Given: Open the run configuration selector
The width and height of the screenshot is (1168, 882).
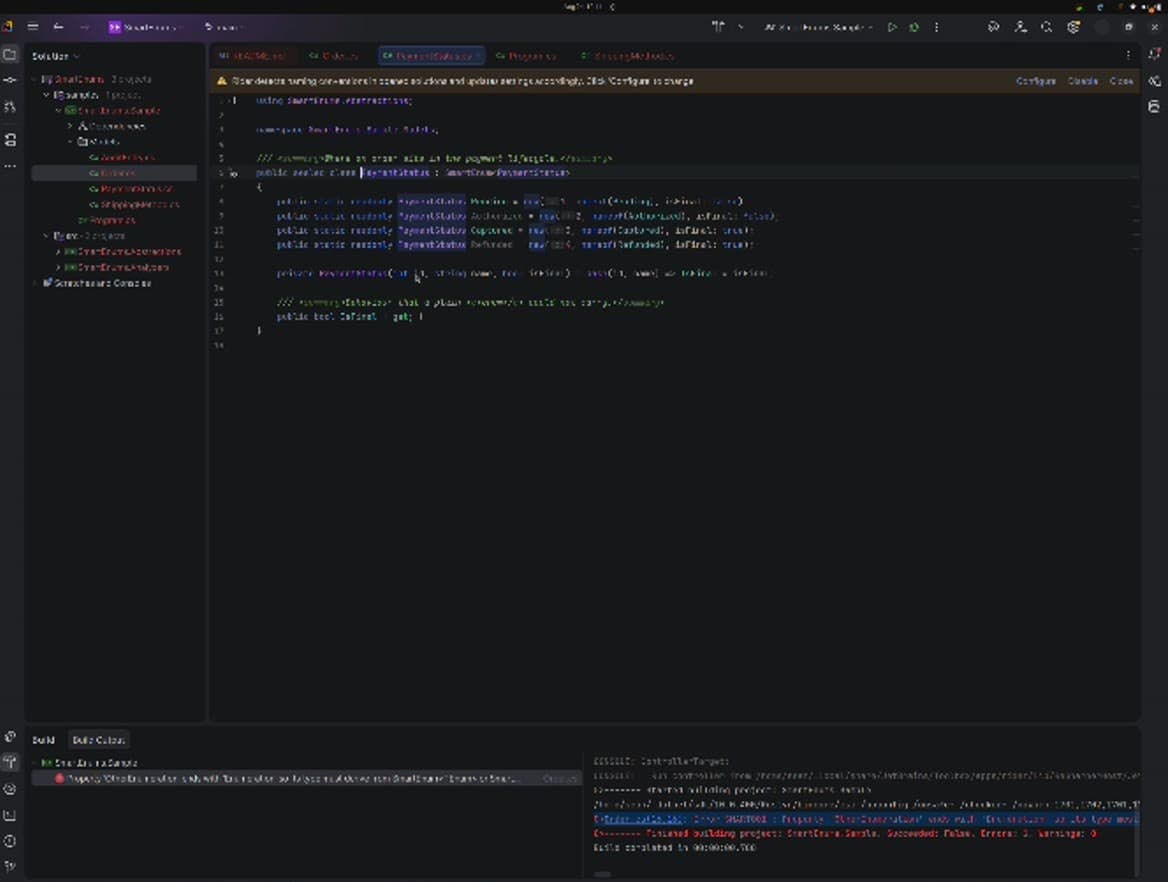Looking at the screenshot, I should [x=818, y=27].
